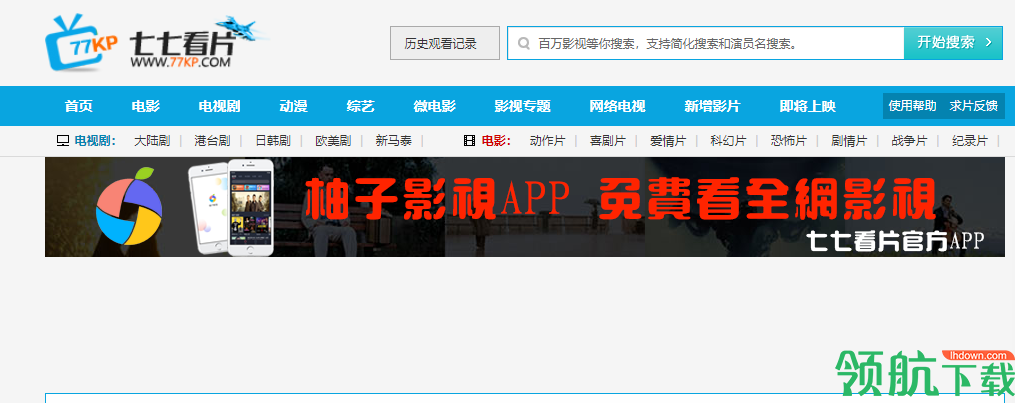Open the 动漫 nav menu
The height and width of the screenshot is (403, 1015).
point(293,106)
